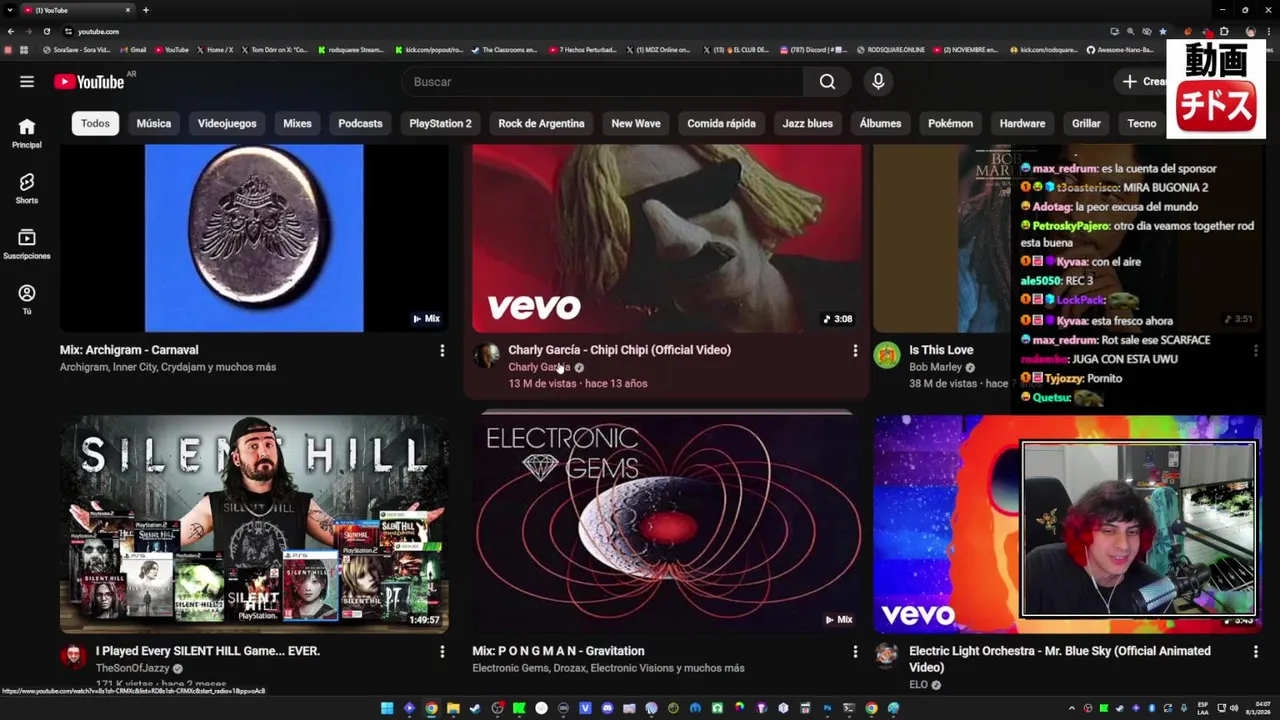The width and height of the screenshot is (1280, 720).
Task: Open the SoraSave bookmark
Action: (76, 49)
